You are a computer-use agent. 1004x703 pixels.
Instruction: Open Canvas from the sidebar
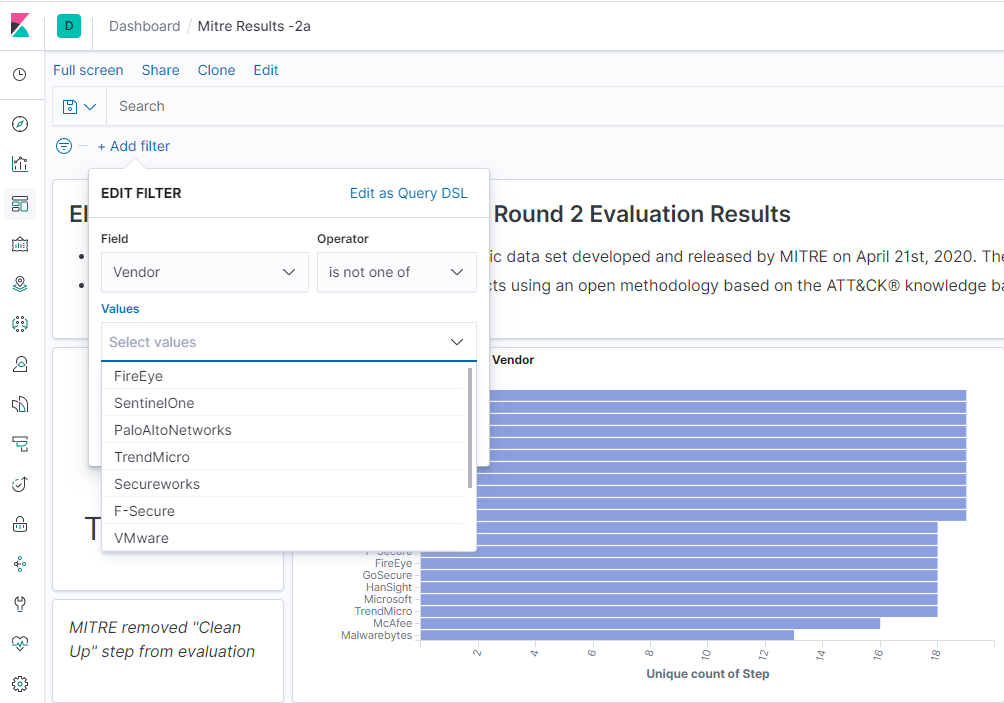tap(20, 244)
